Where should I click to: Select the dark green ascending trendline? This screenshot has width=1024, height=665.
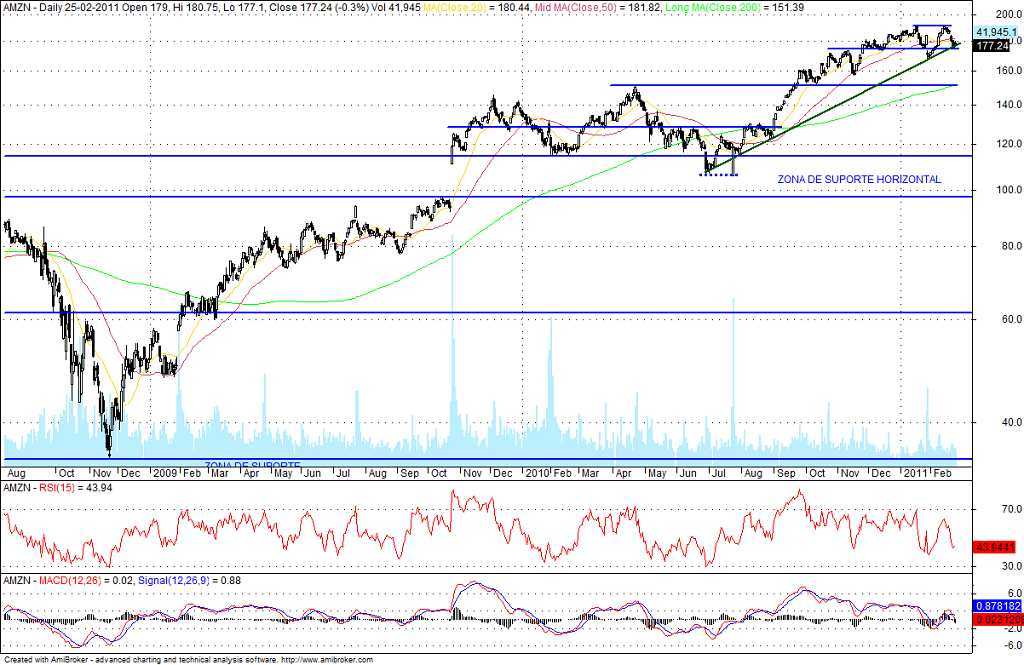(x=833, y=108)
